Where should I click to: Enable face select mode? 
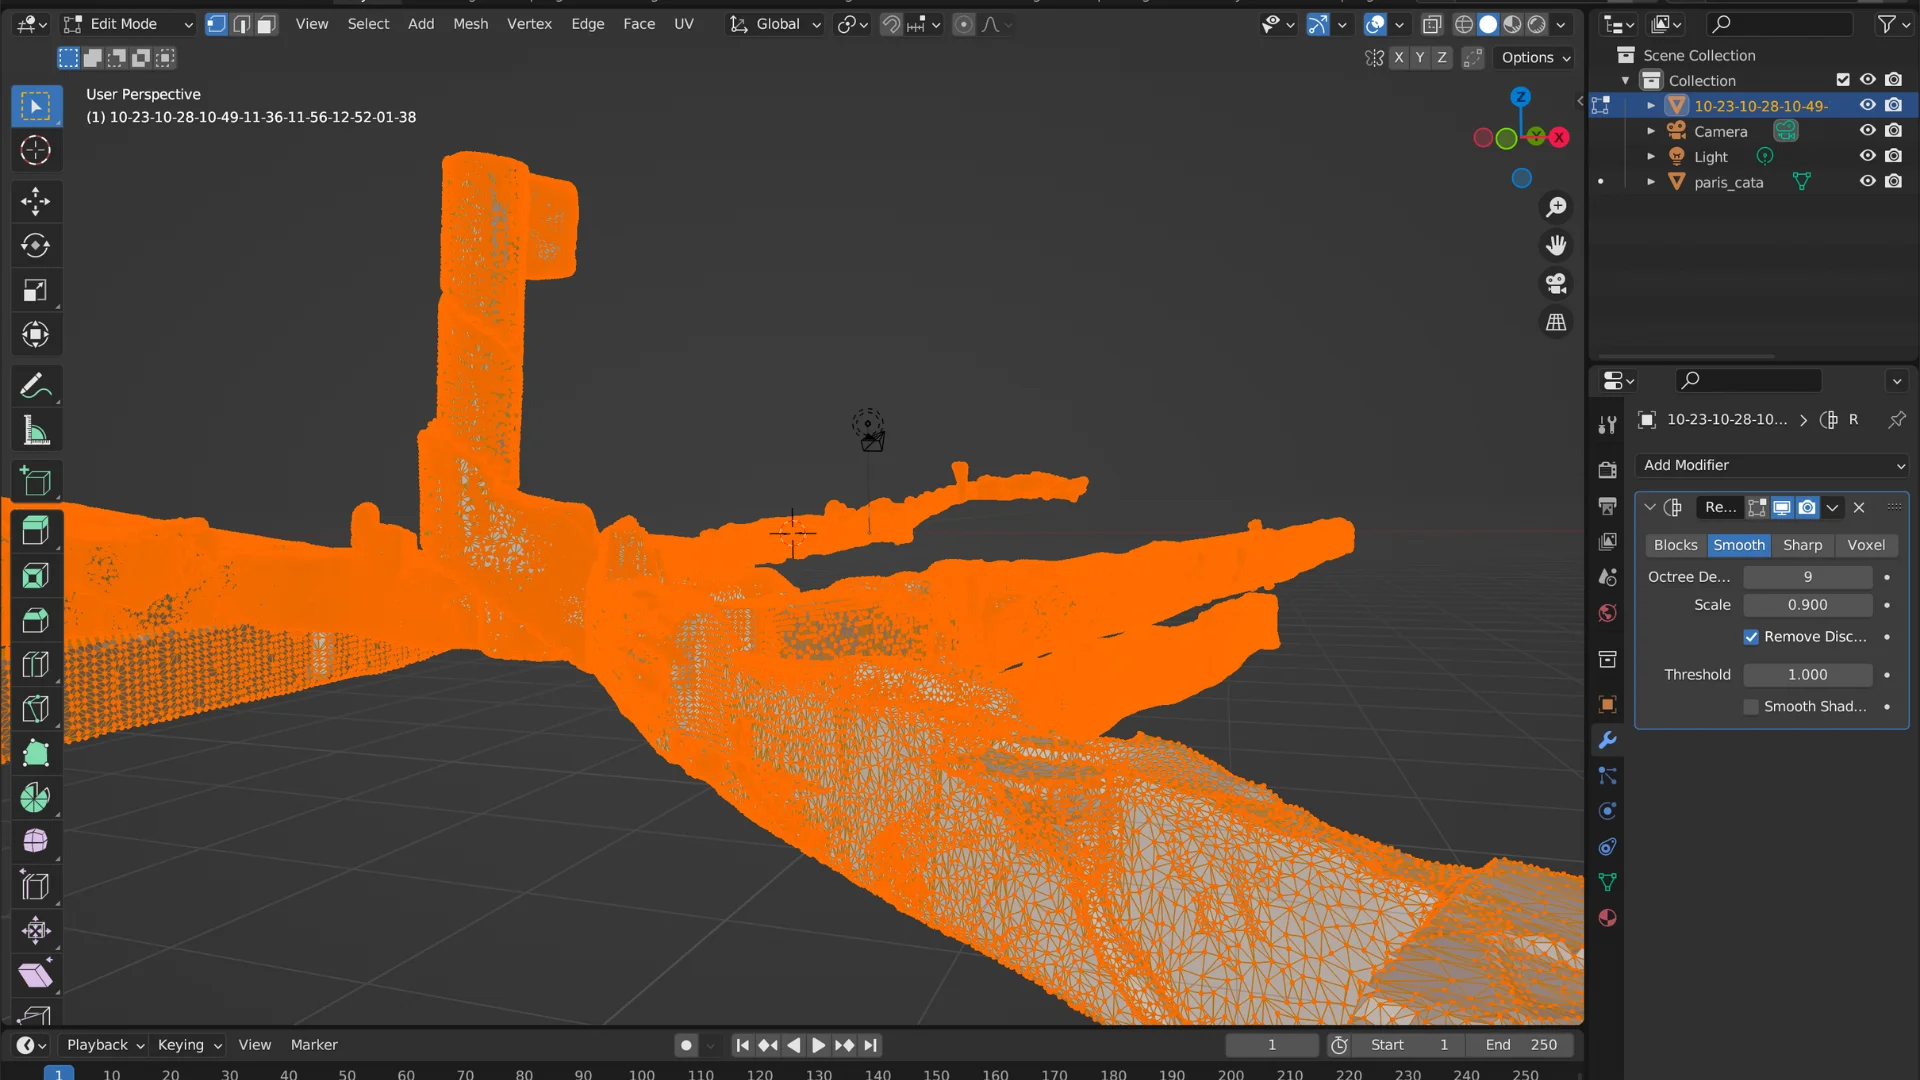coord(267,24)
